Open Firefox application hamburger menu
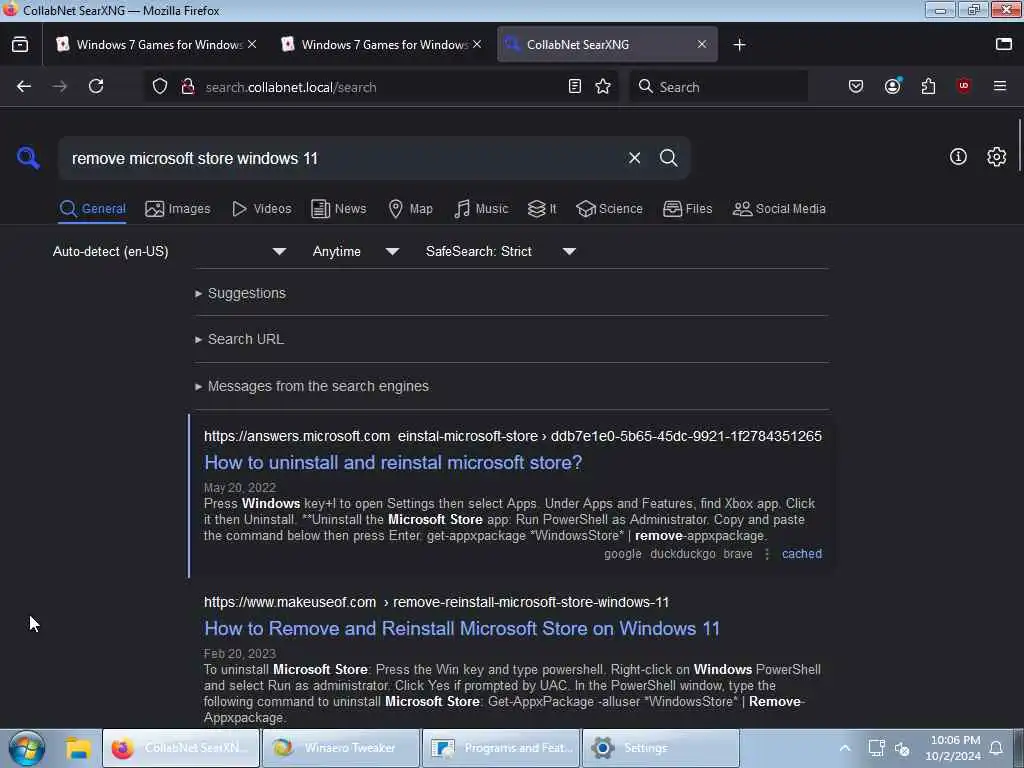The height and width of the screenshot is (768, 1024). 999,86
